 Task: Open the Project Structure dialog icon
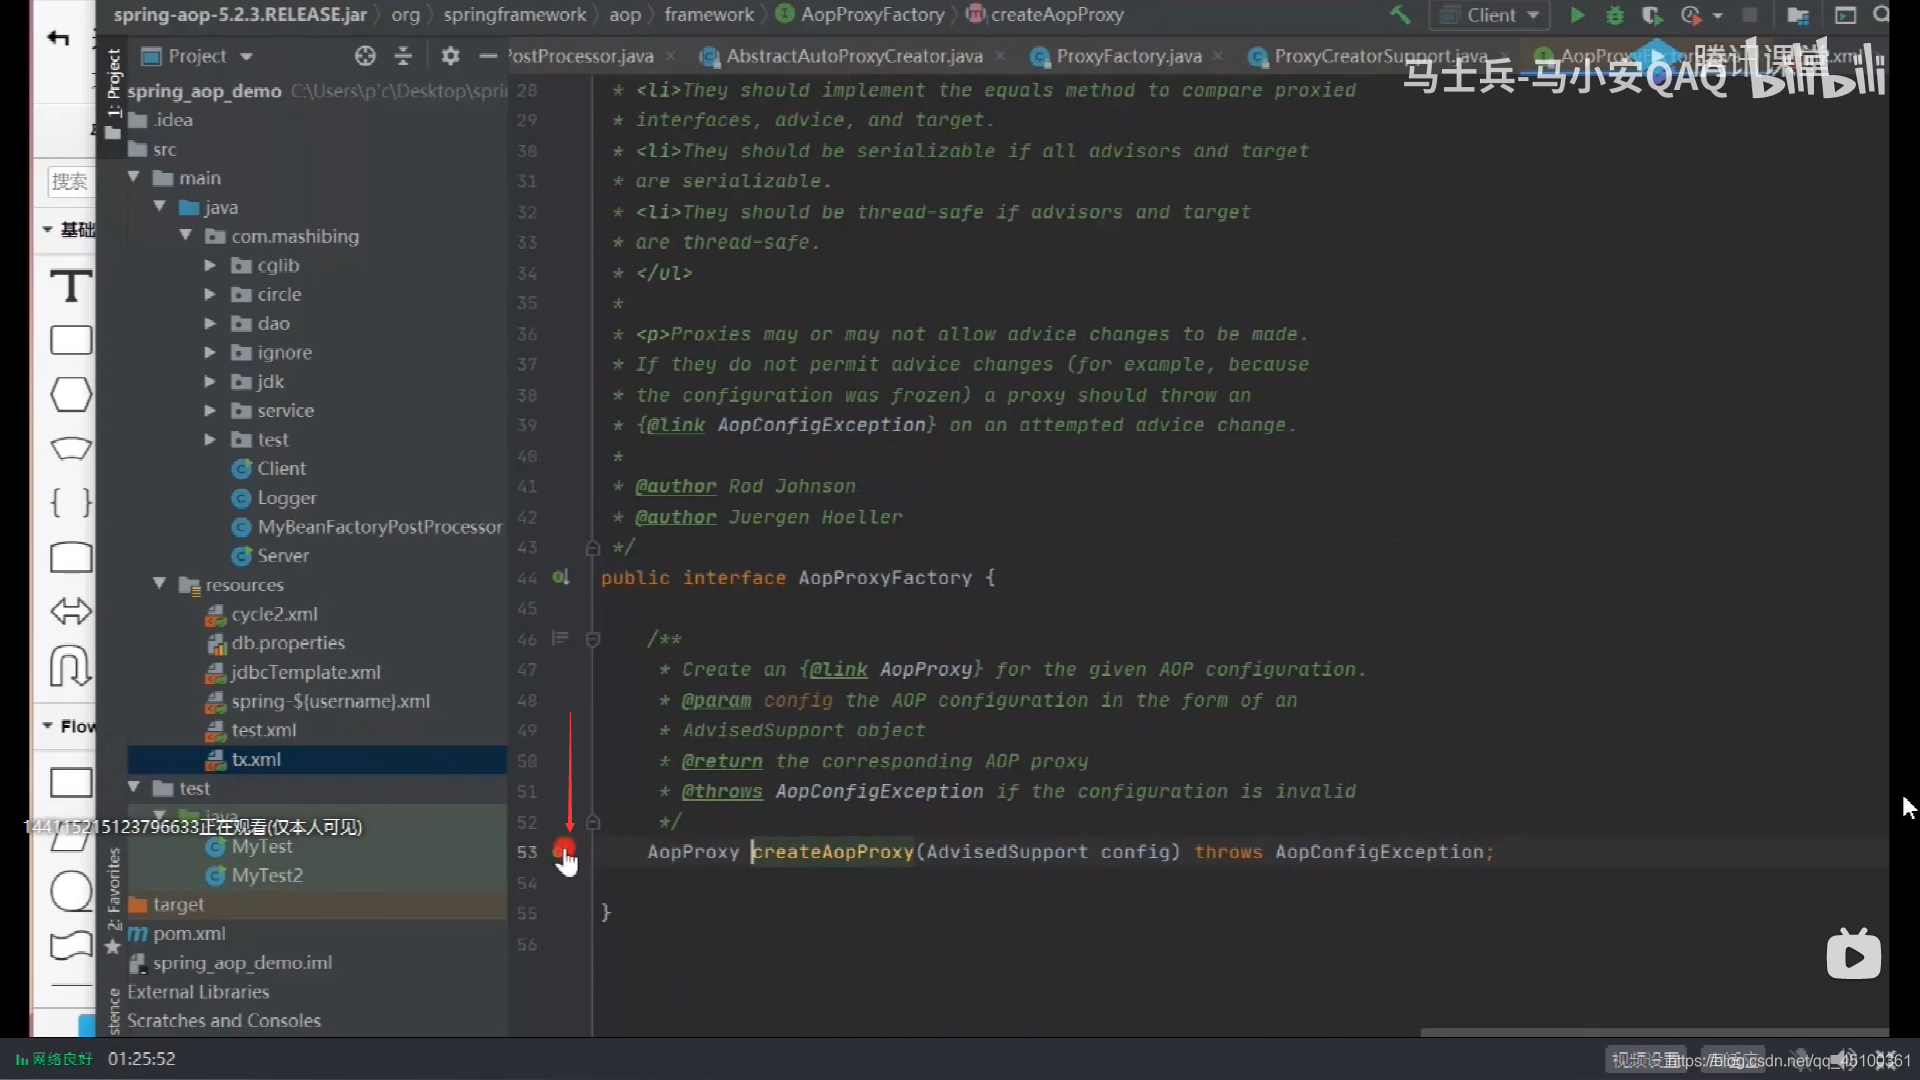coord(1797,15)
